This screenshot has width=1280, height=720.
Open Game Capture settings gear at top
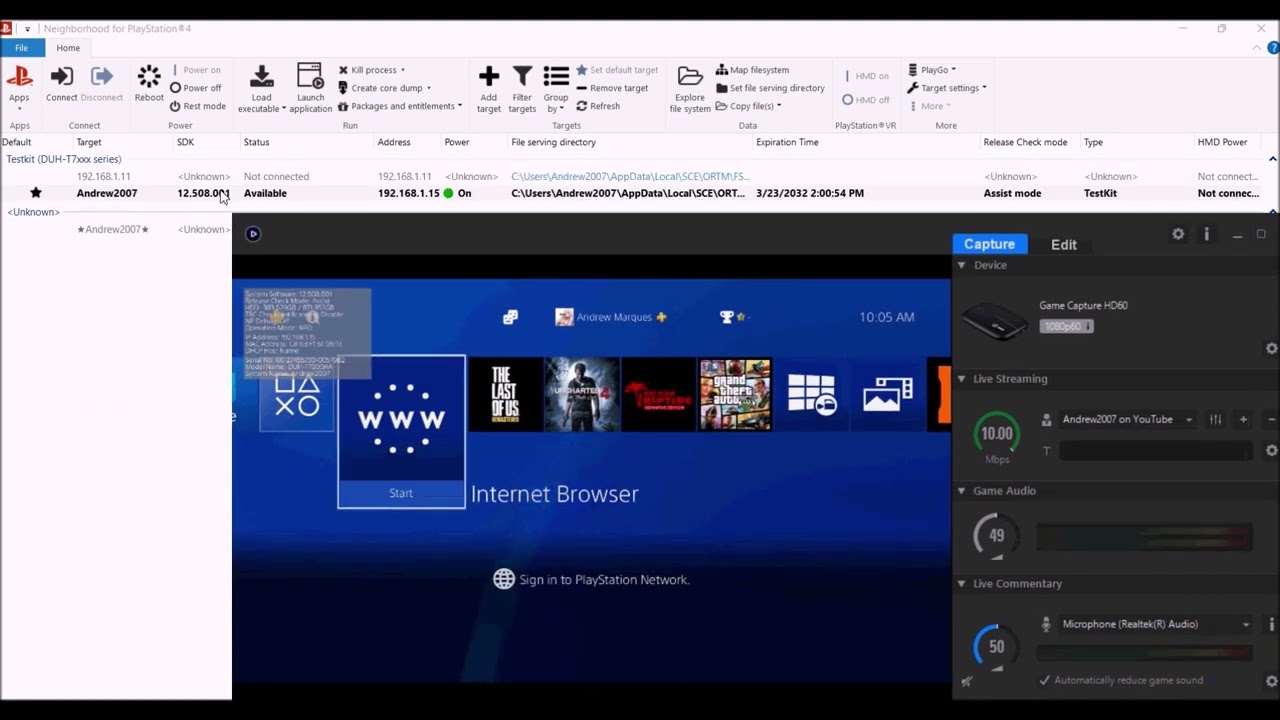coord(1178,234)
